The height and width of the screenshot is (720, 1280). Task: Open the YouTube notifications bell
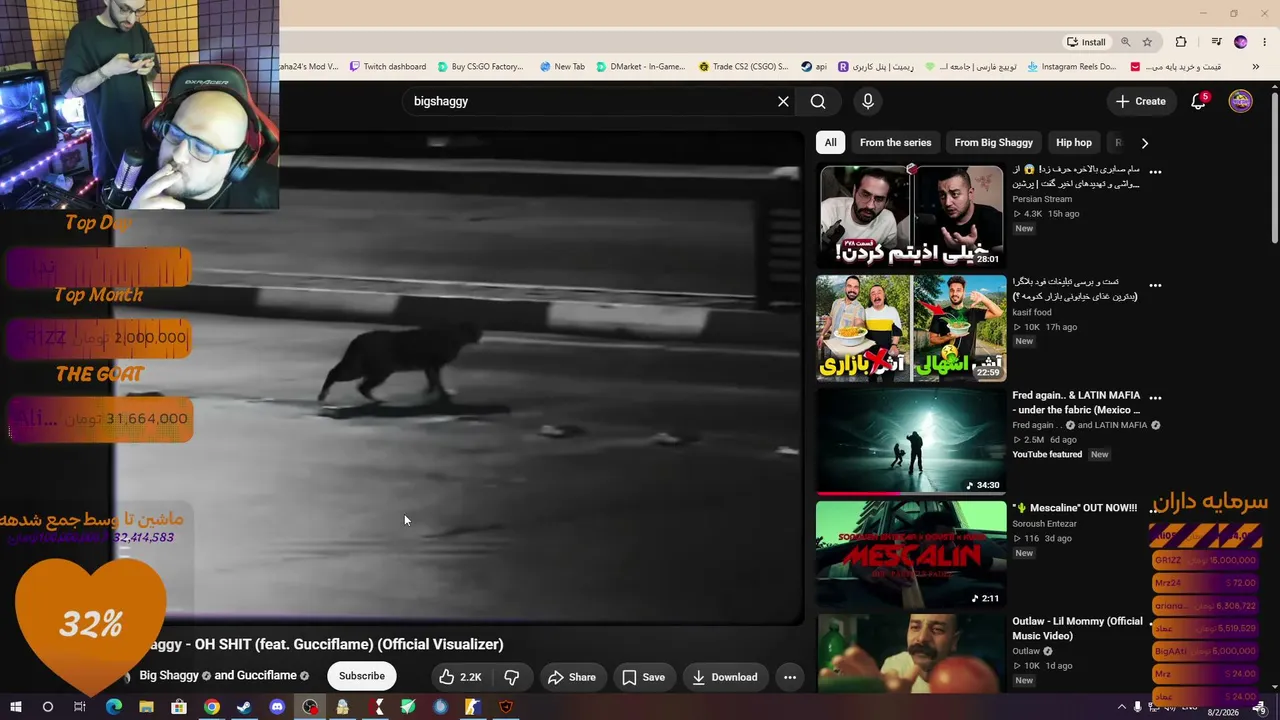(x=1198, y=101)
